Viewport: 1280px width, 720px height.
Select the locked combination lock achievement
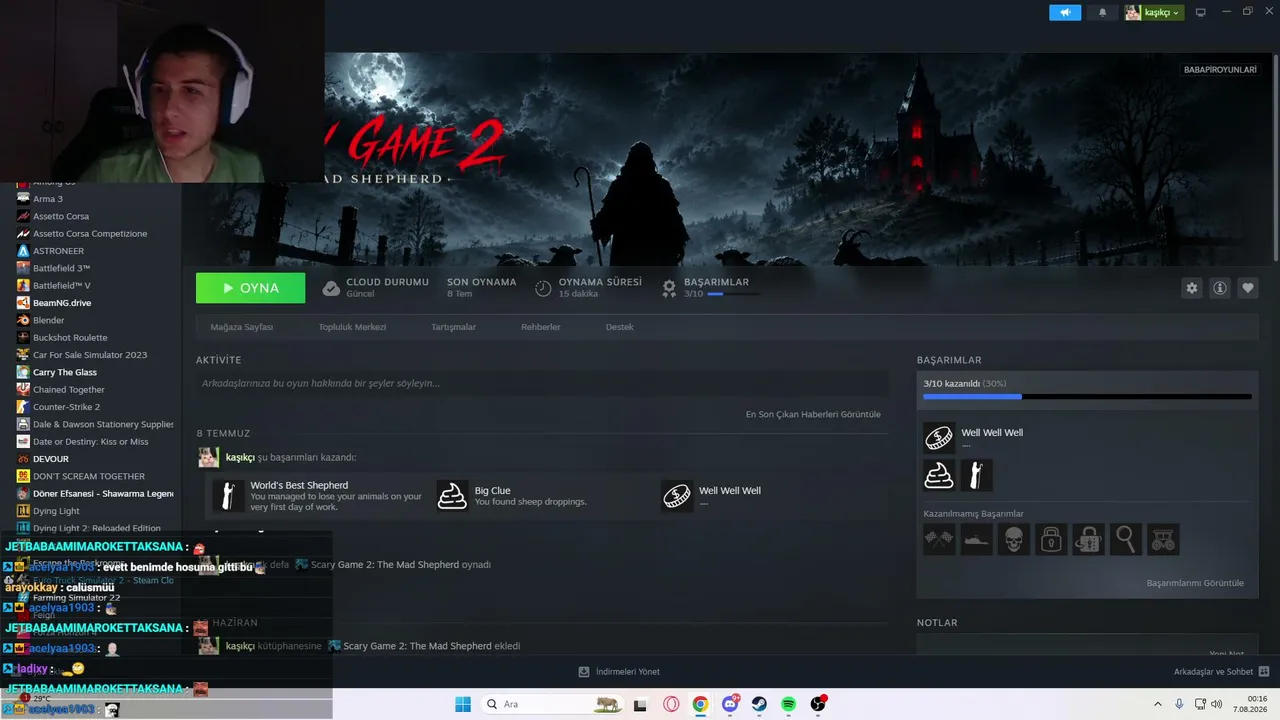[1088, 539]
